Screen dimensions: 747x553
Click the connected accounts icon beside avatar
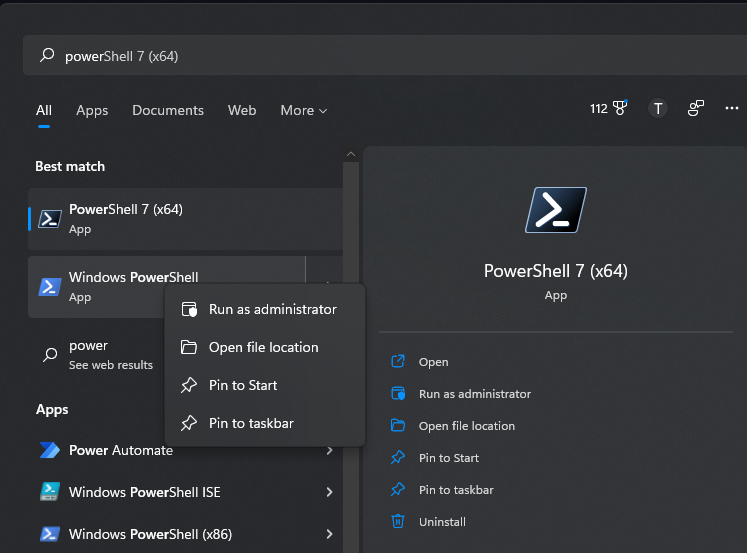pyautogui.click(x=696, y=109)
